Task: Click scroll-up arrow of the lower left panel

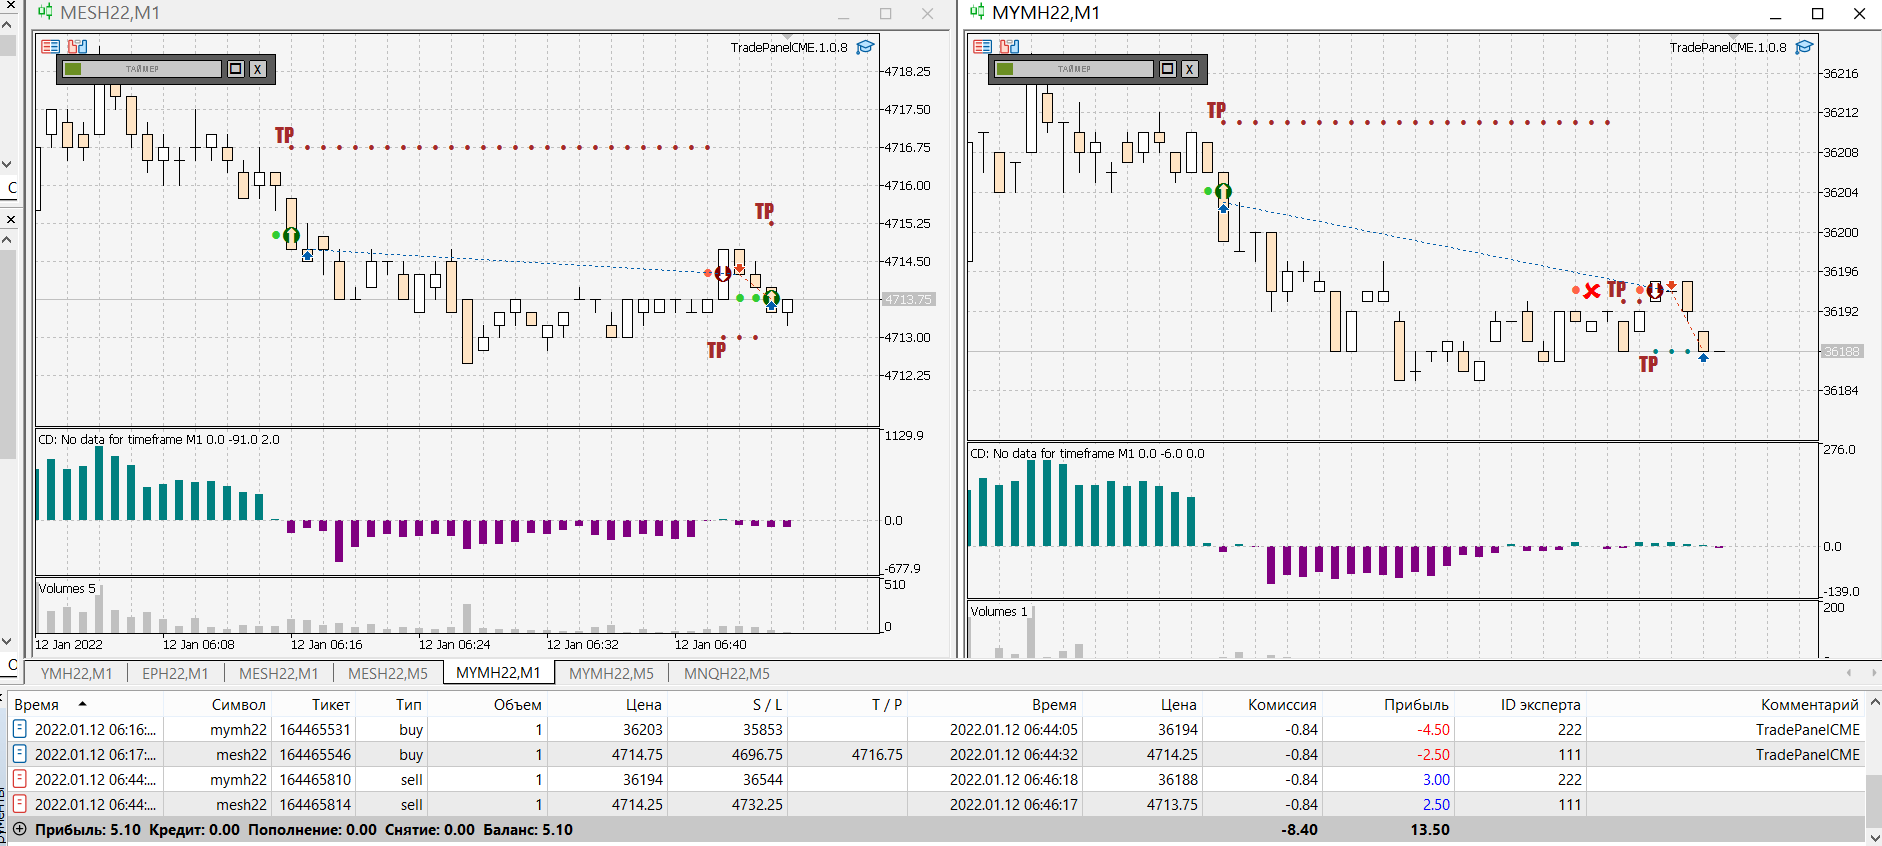Action: pyautogui.click(x=8, y=240)
